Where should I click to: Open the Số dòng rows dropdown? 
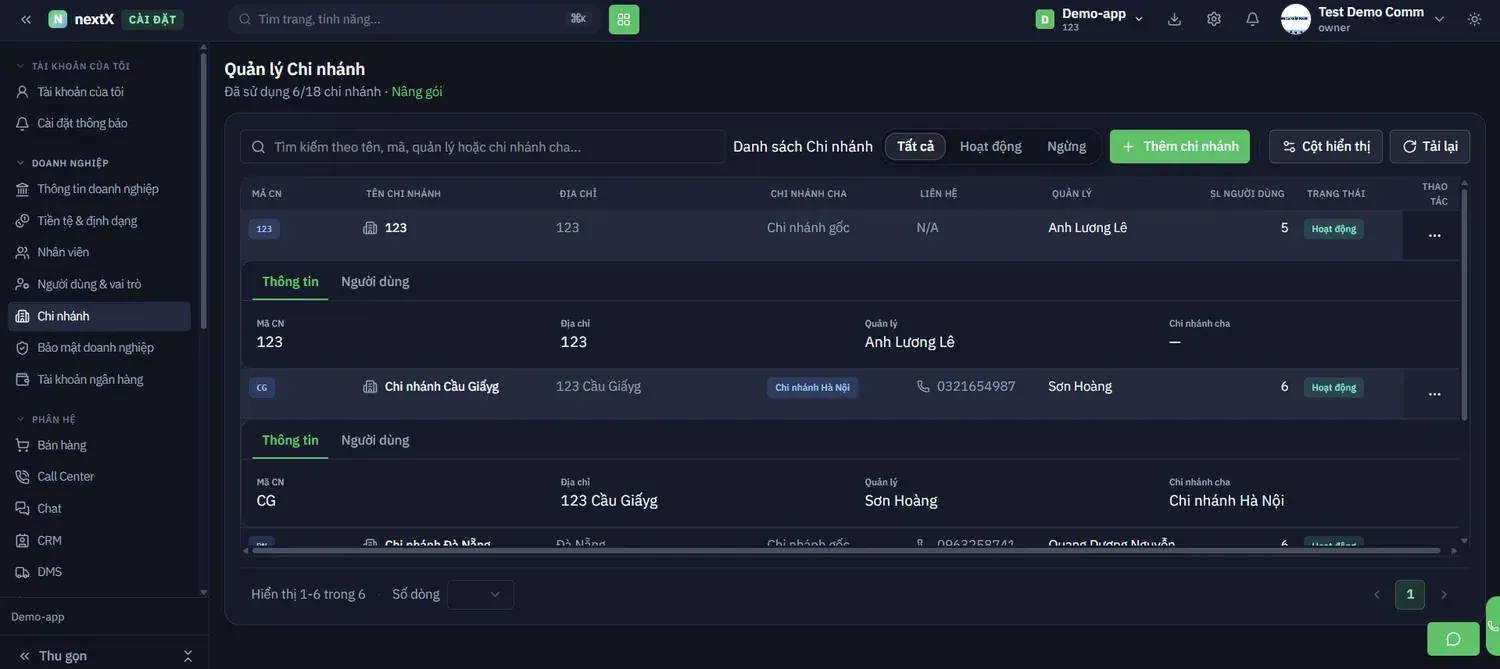481,595
